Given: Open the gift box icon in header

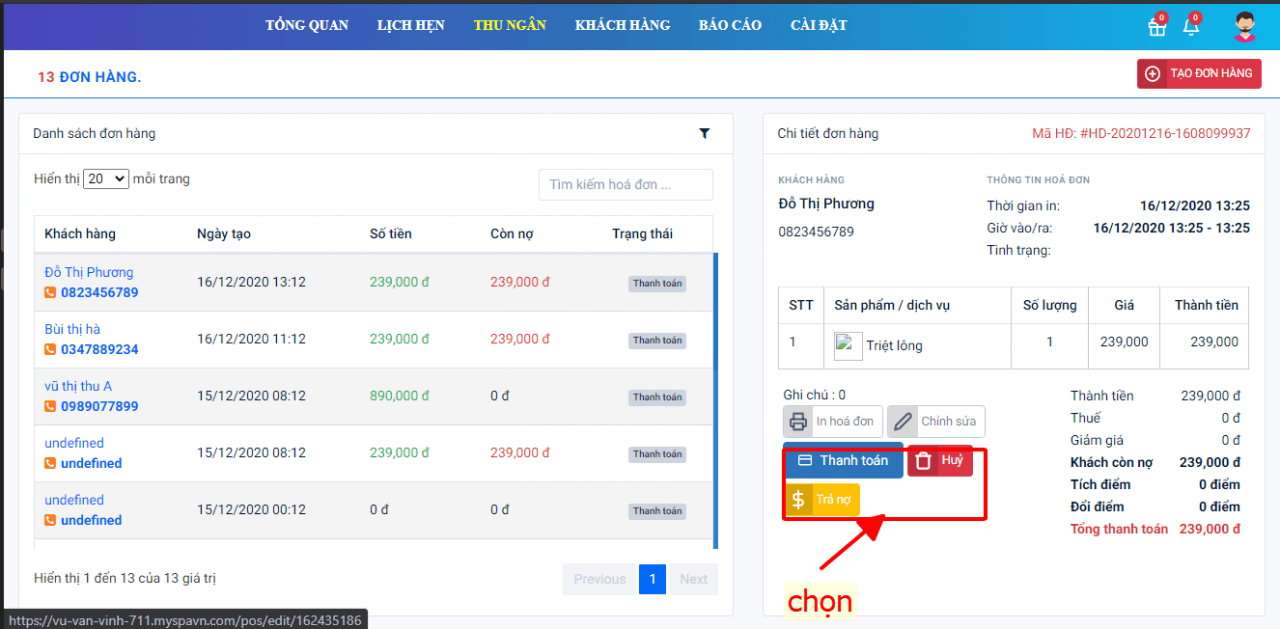Looking at the screenshot, I should (x=1157, y=27).
